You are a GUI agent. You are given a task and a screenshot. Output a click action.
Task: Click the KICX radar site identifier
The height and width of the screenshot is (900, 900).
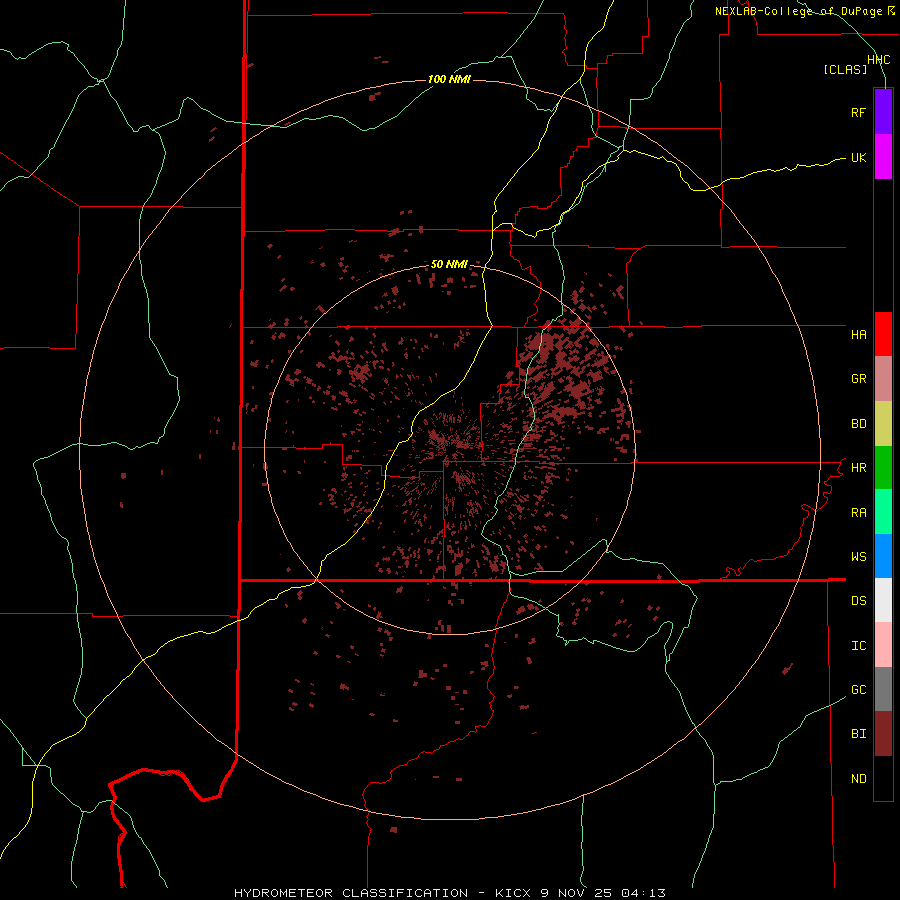tap(513, 893)
